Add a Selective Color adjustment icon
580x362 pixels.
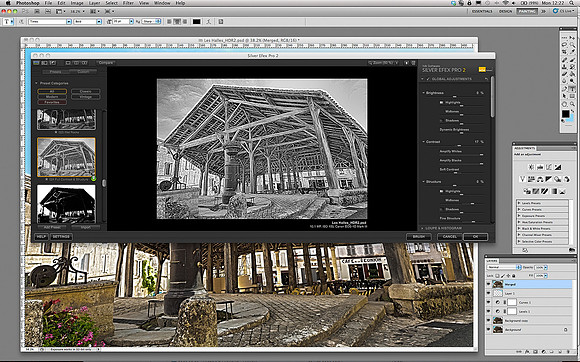coord(563,191)
